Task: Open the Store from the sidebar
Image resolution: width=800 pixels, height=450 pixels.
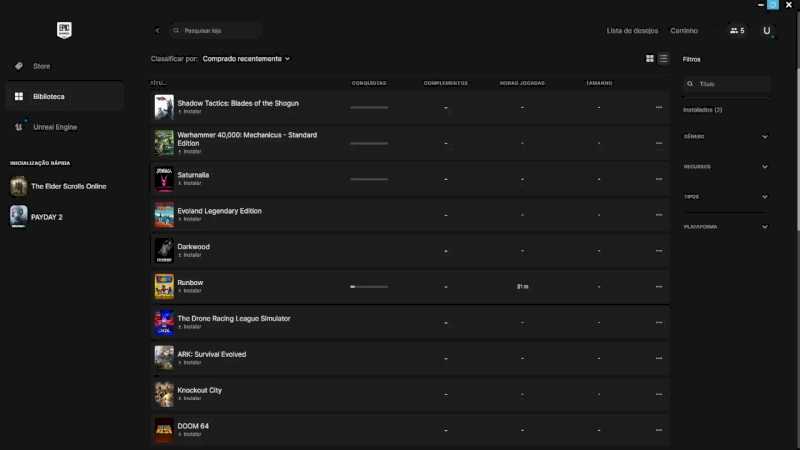Action: (41, 66)
